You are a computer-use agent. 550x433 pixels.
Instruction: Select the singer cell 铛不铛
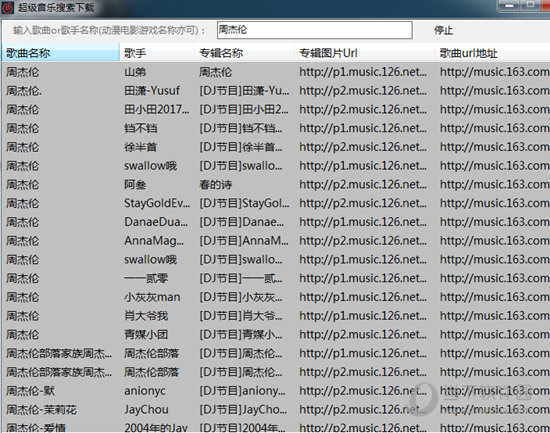[x=140, y=128]
